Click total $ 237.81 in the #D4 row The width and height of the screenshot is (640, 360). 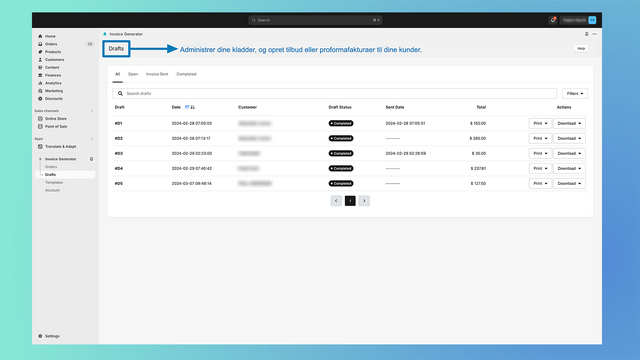(478, 169)
